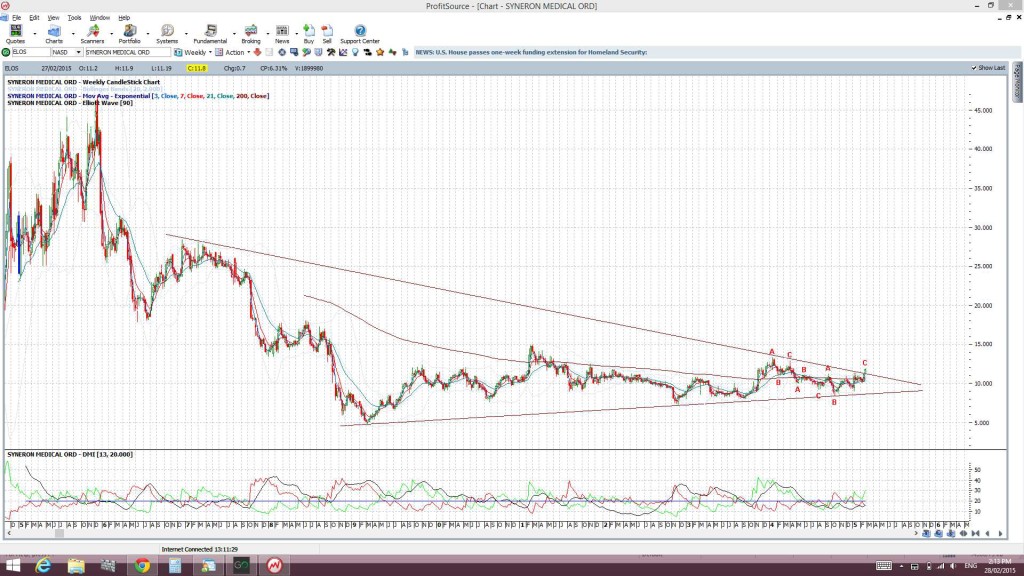Screen dimensions: 1024x576
Task: Click the news headline about Homeland Security
Action: pos(532,52)
